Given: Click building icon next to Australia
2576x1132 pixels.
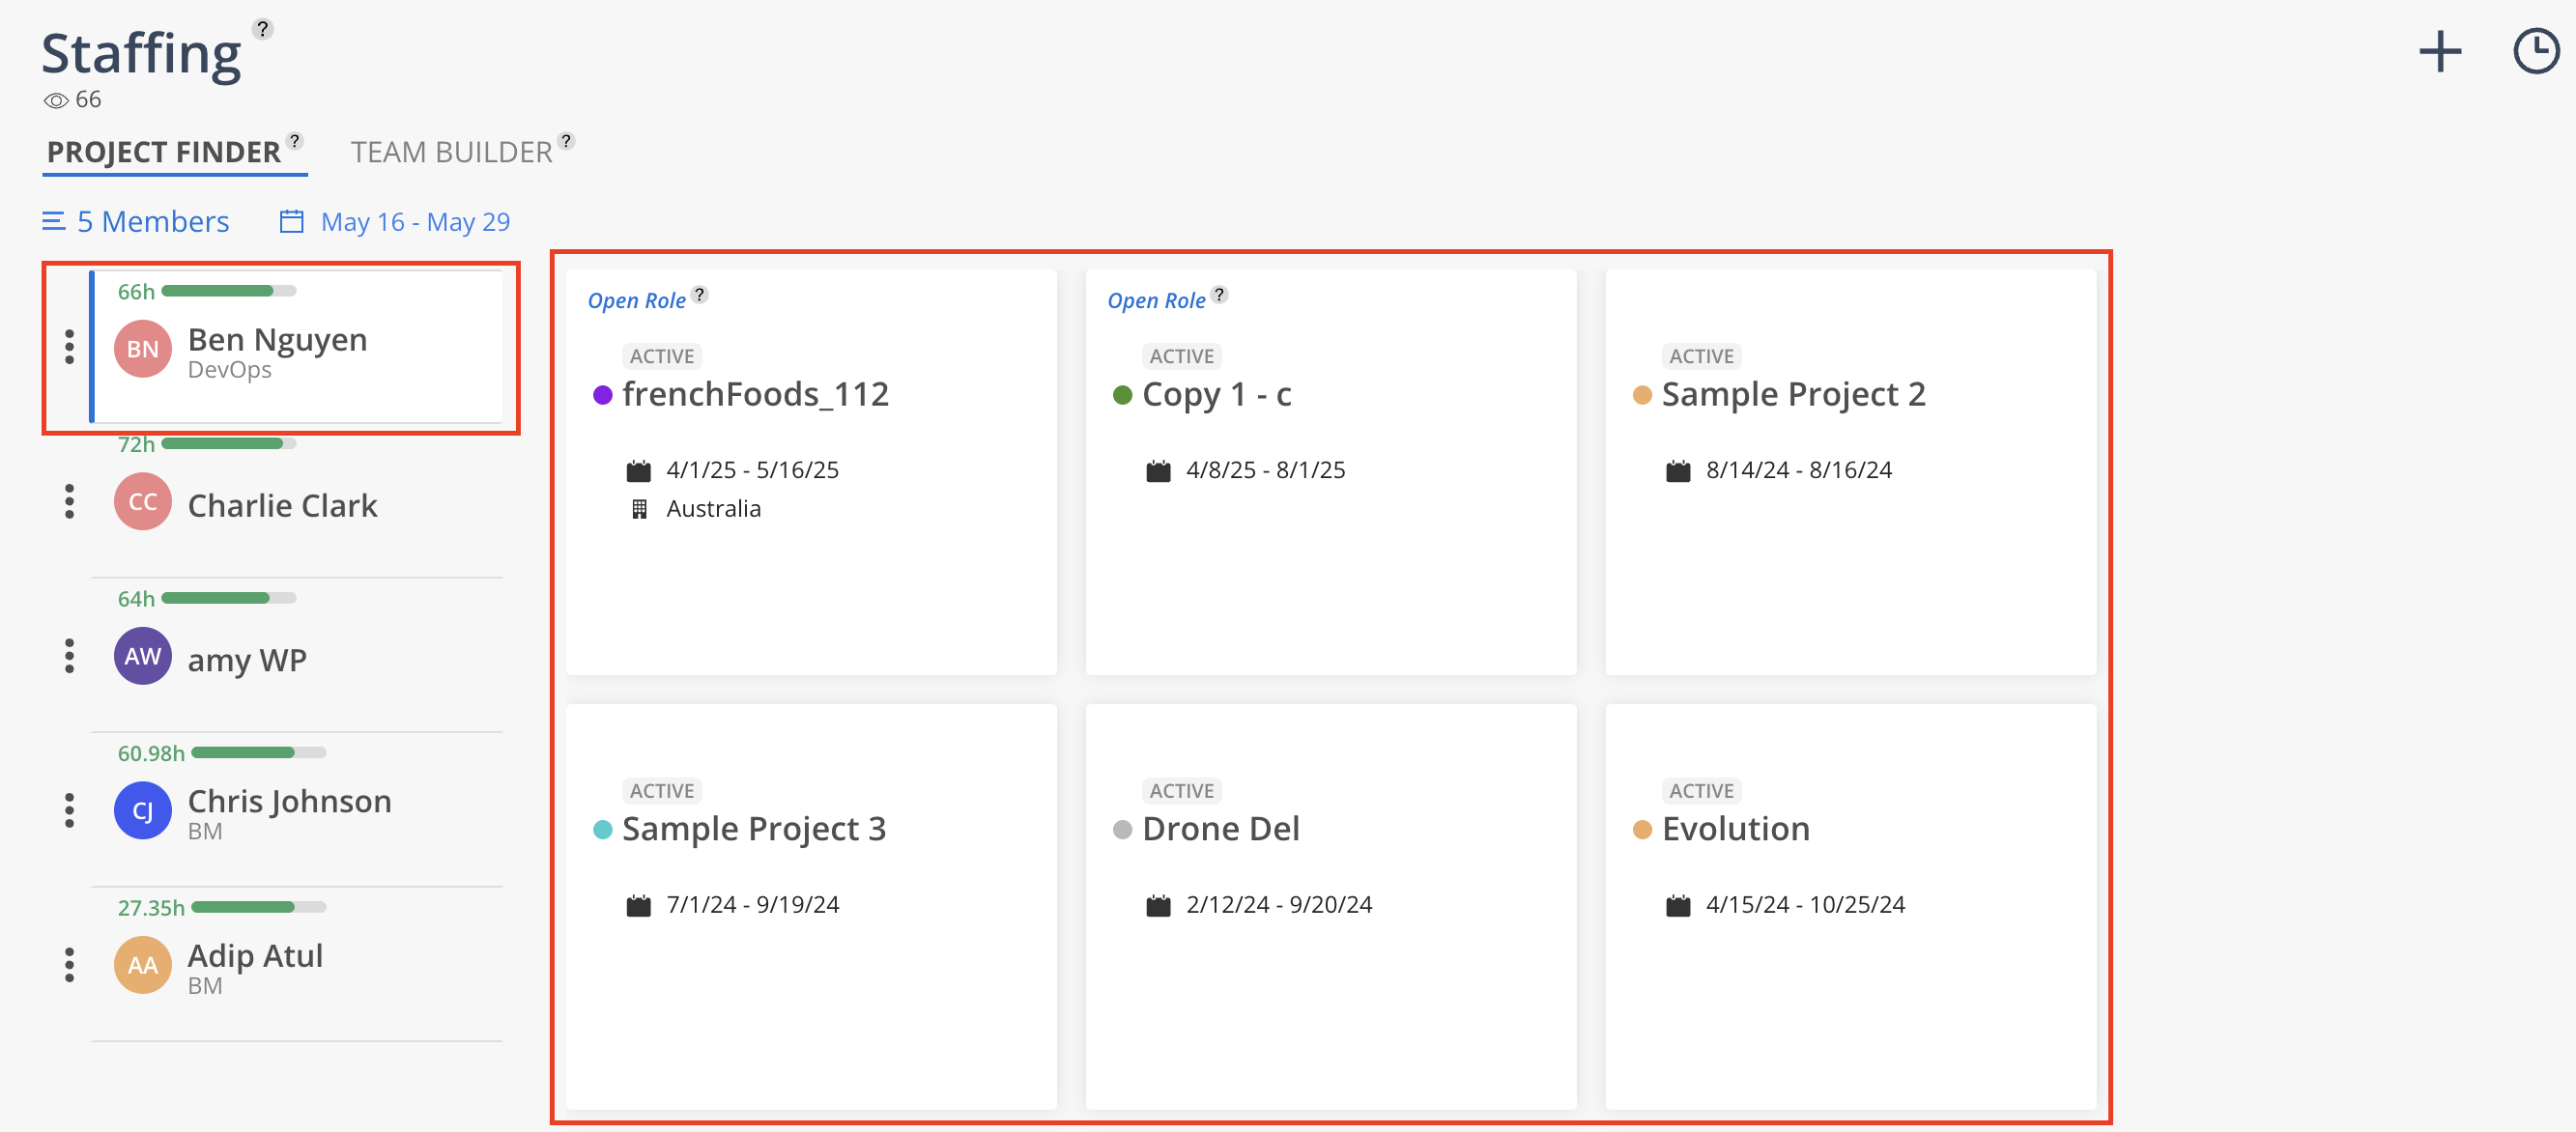Looking at the screenshot, I should (x=639, y=509).
